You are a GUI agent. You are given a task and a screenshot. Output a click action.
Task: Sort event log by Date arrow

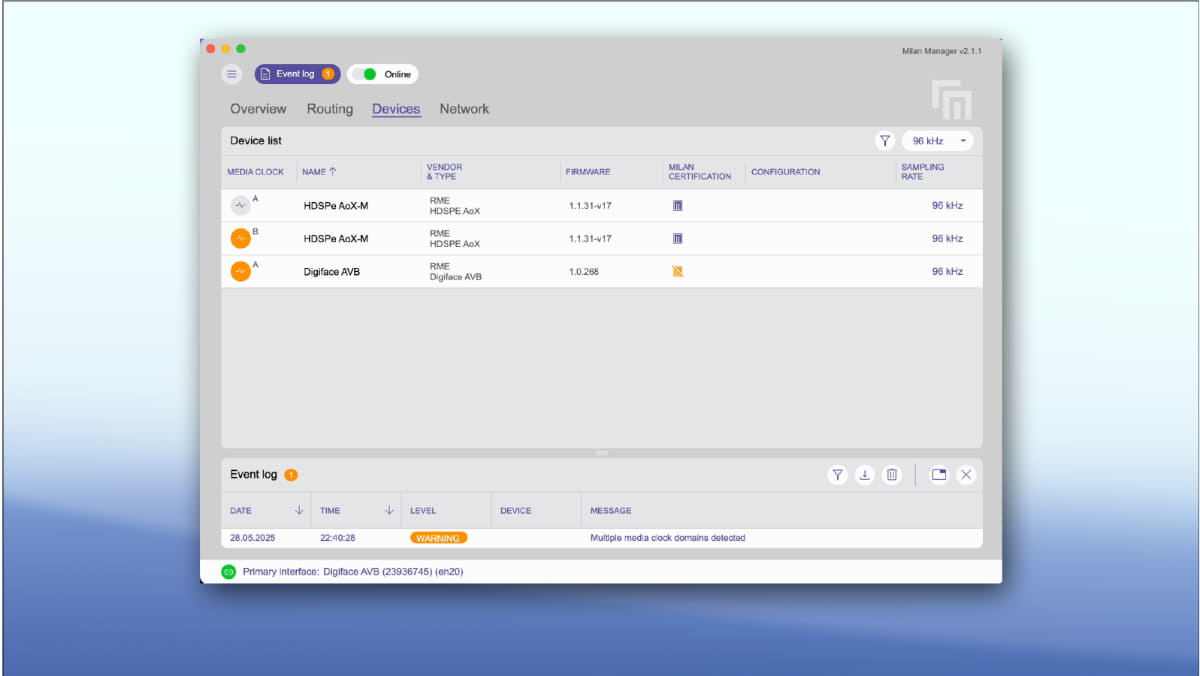pyautogui.click(x=299, y=511)
